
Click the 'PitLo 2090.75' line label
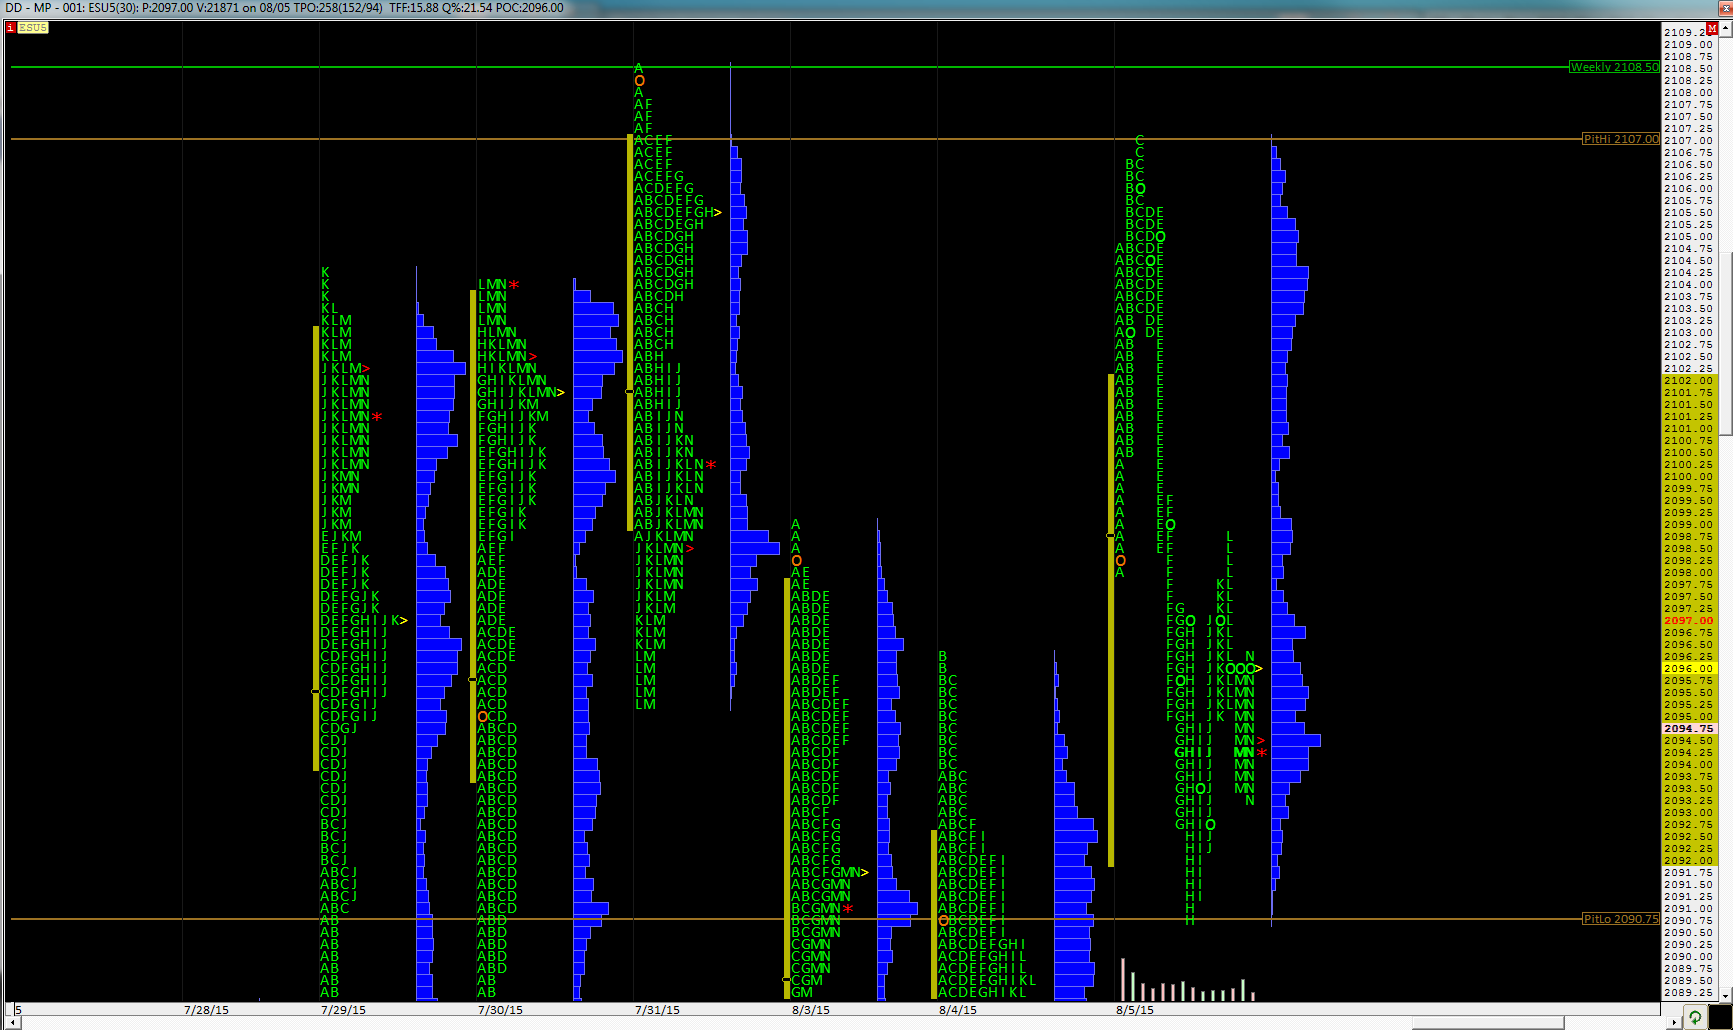[x=1621, y=919]
